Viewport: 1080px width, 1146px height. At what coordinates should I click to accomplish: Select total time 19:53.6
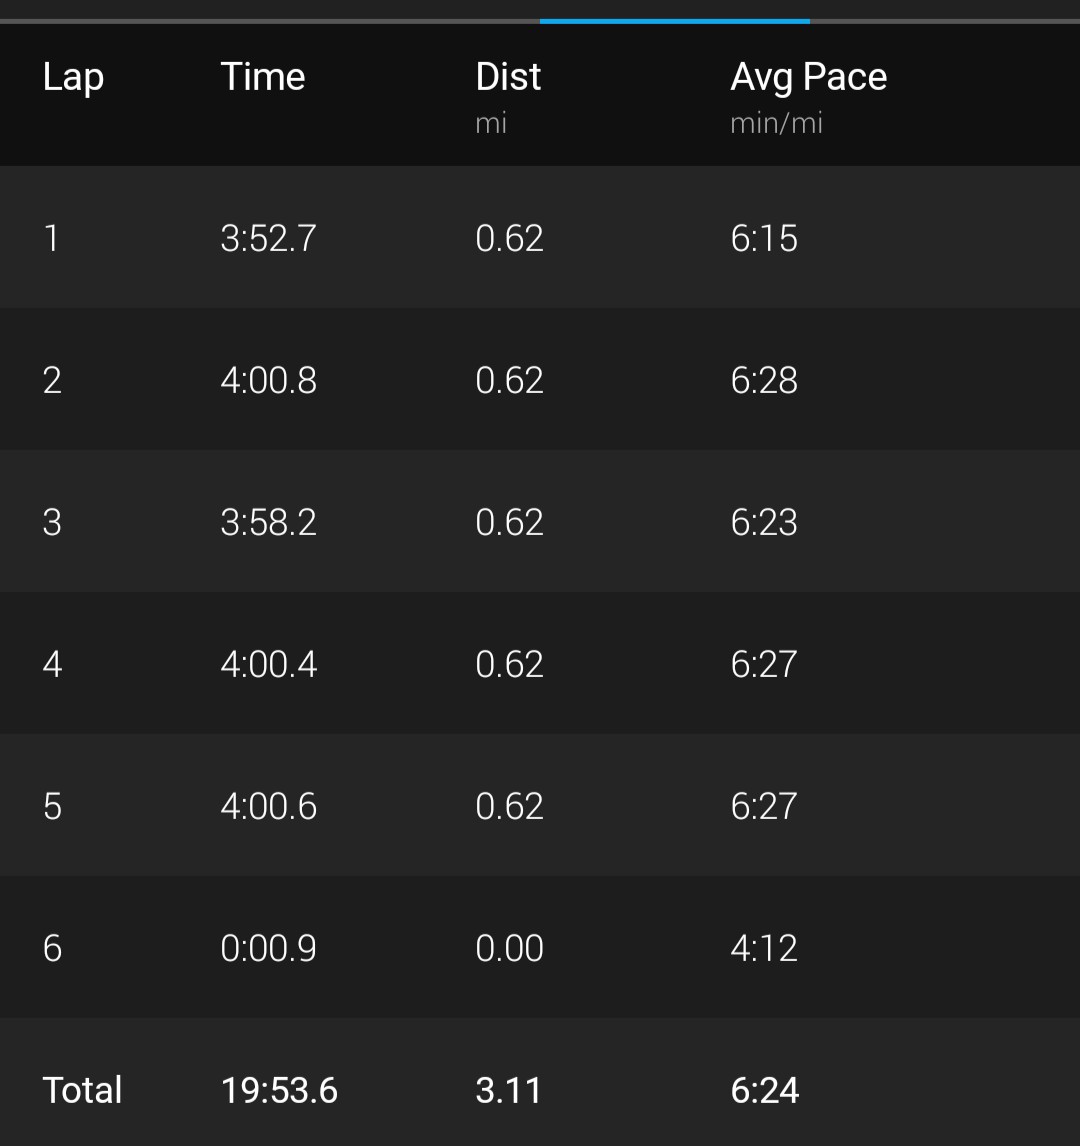279,1090
